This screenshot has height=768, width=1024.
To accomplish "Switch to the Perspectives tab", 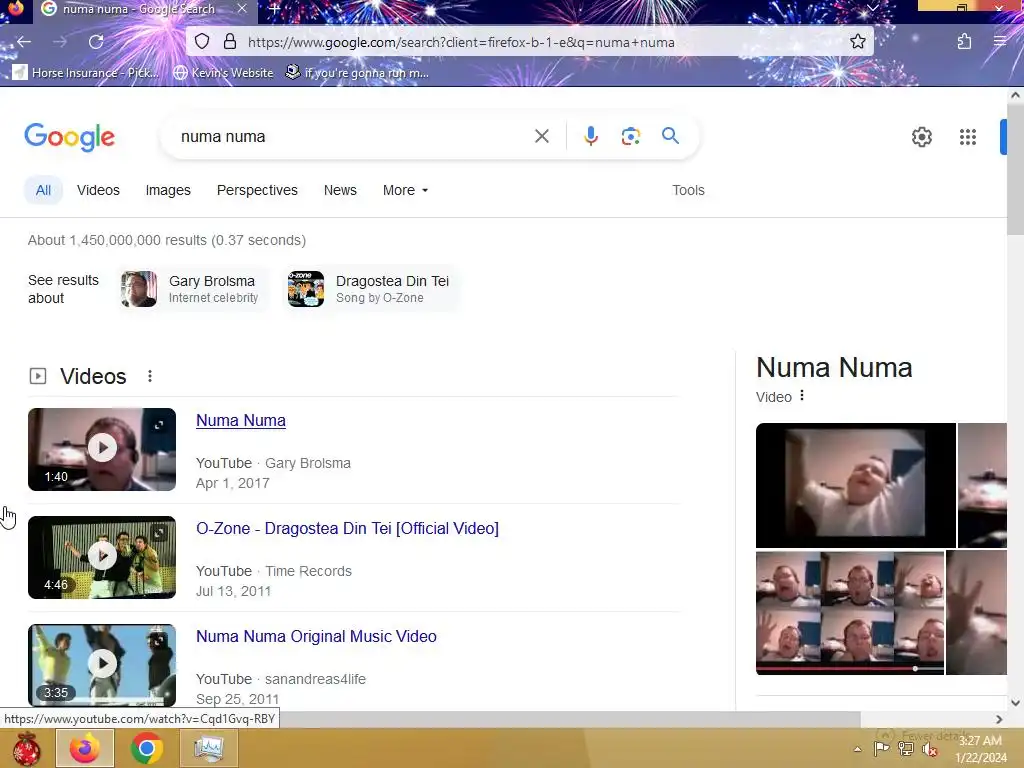I will coord(257,190).
